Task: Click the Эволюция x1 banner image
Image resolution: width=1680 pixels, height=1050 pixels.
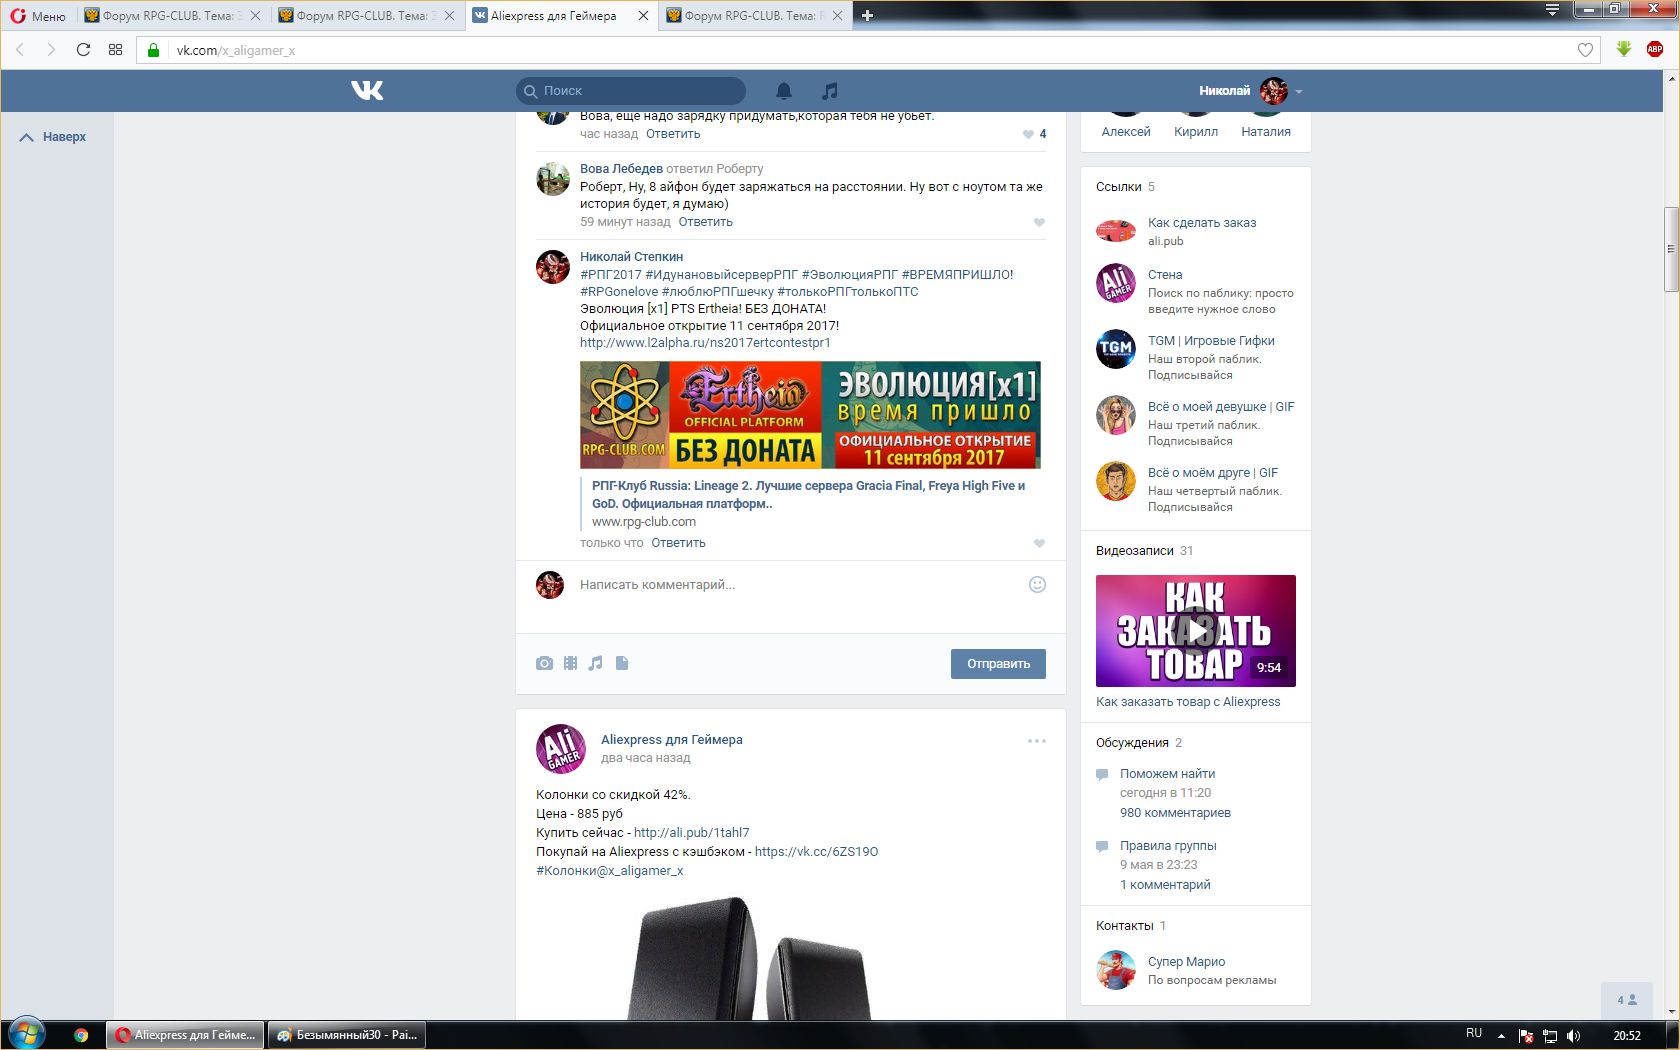Action: click(810, 415)
